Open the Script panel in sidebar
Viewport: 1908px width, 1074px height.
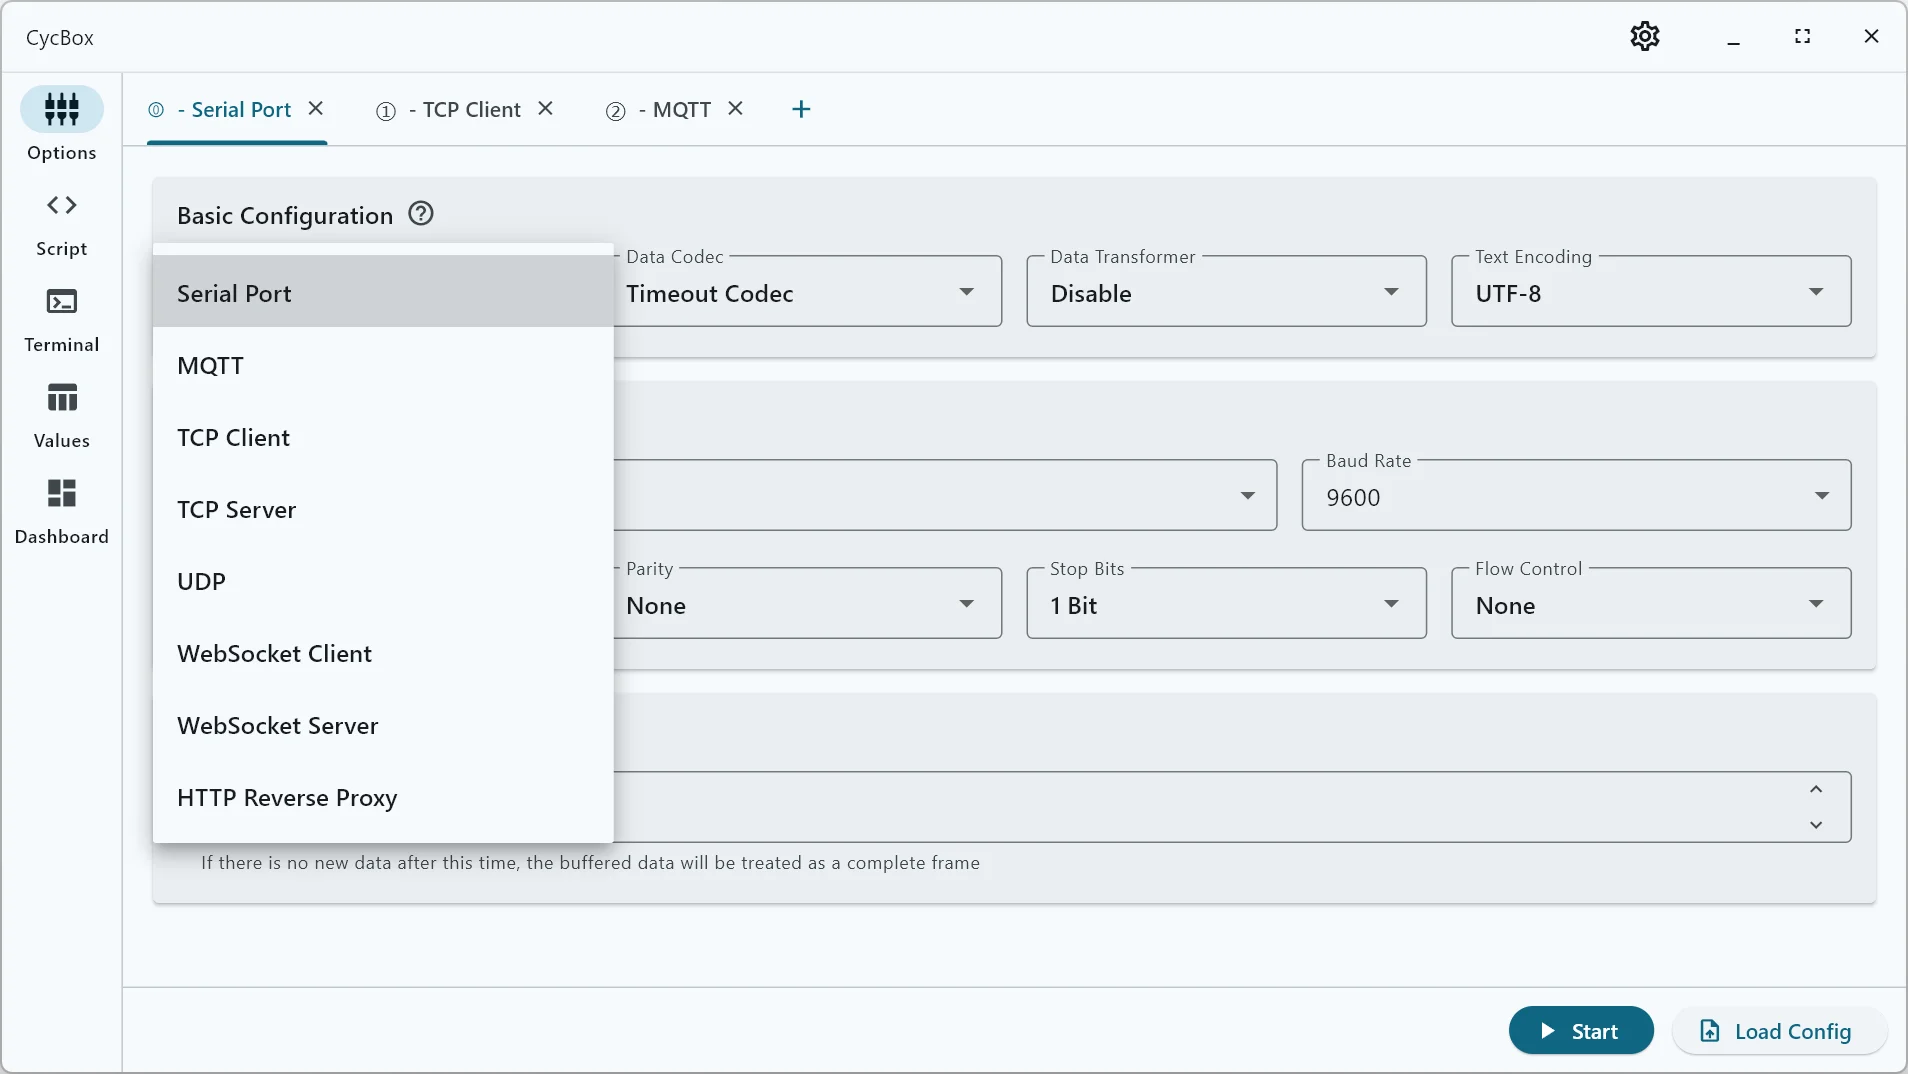61,224
